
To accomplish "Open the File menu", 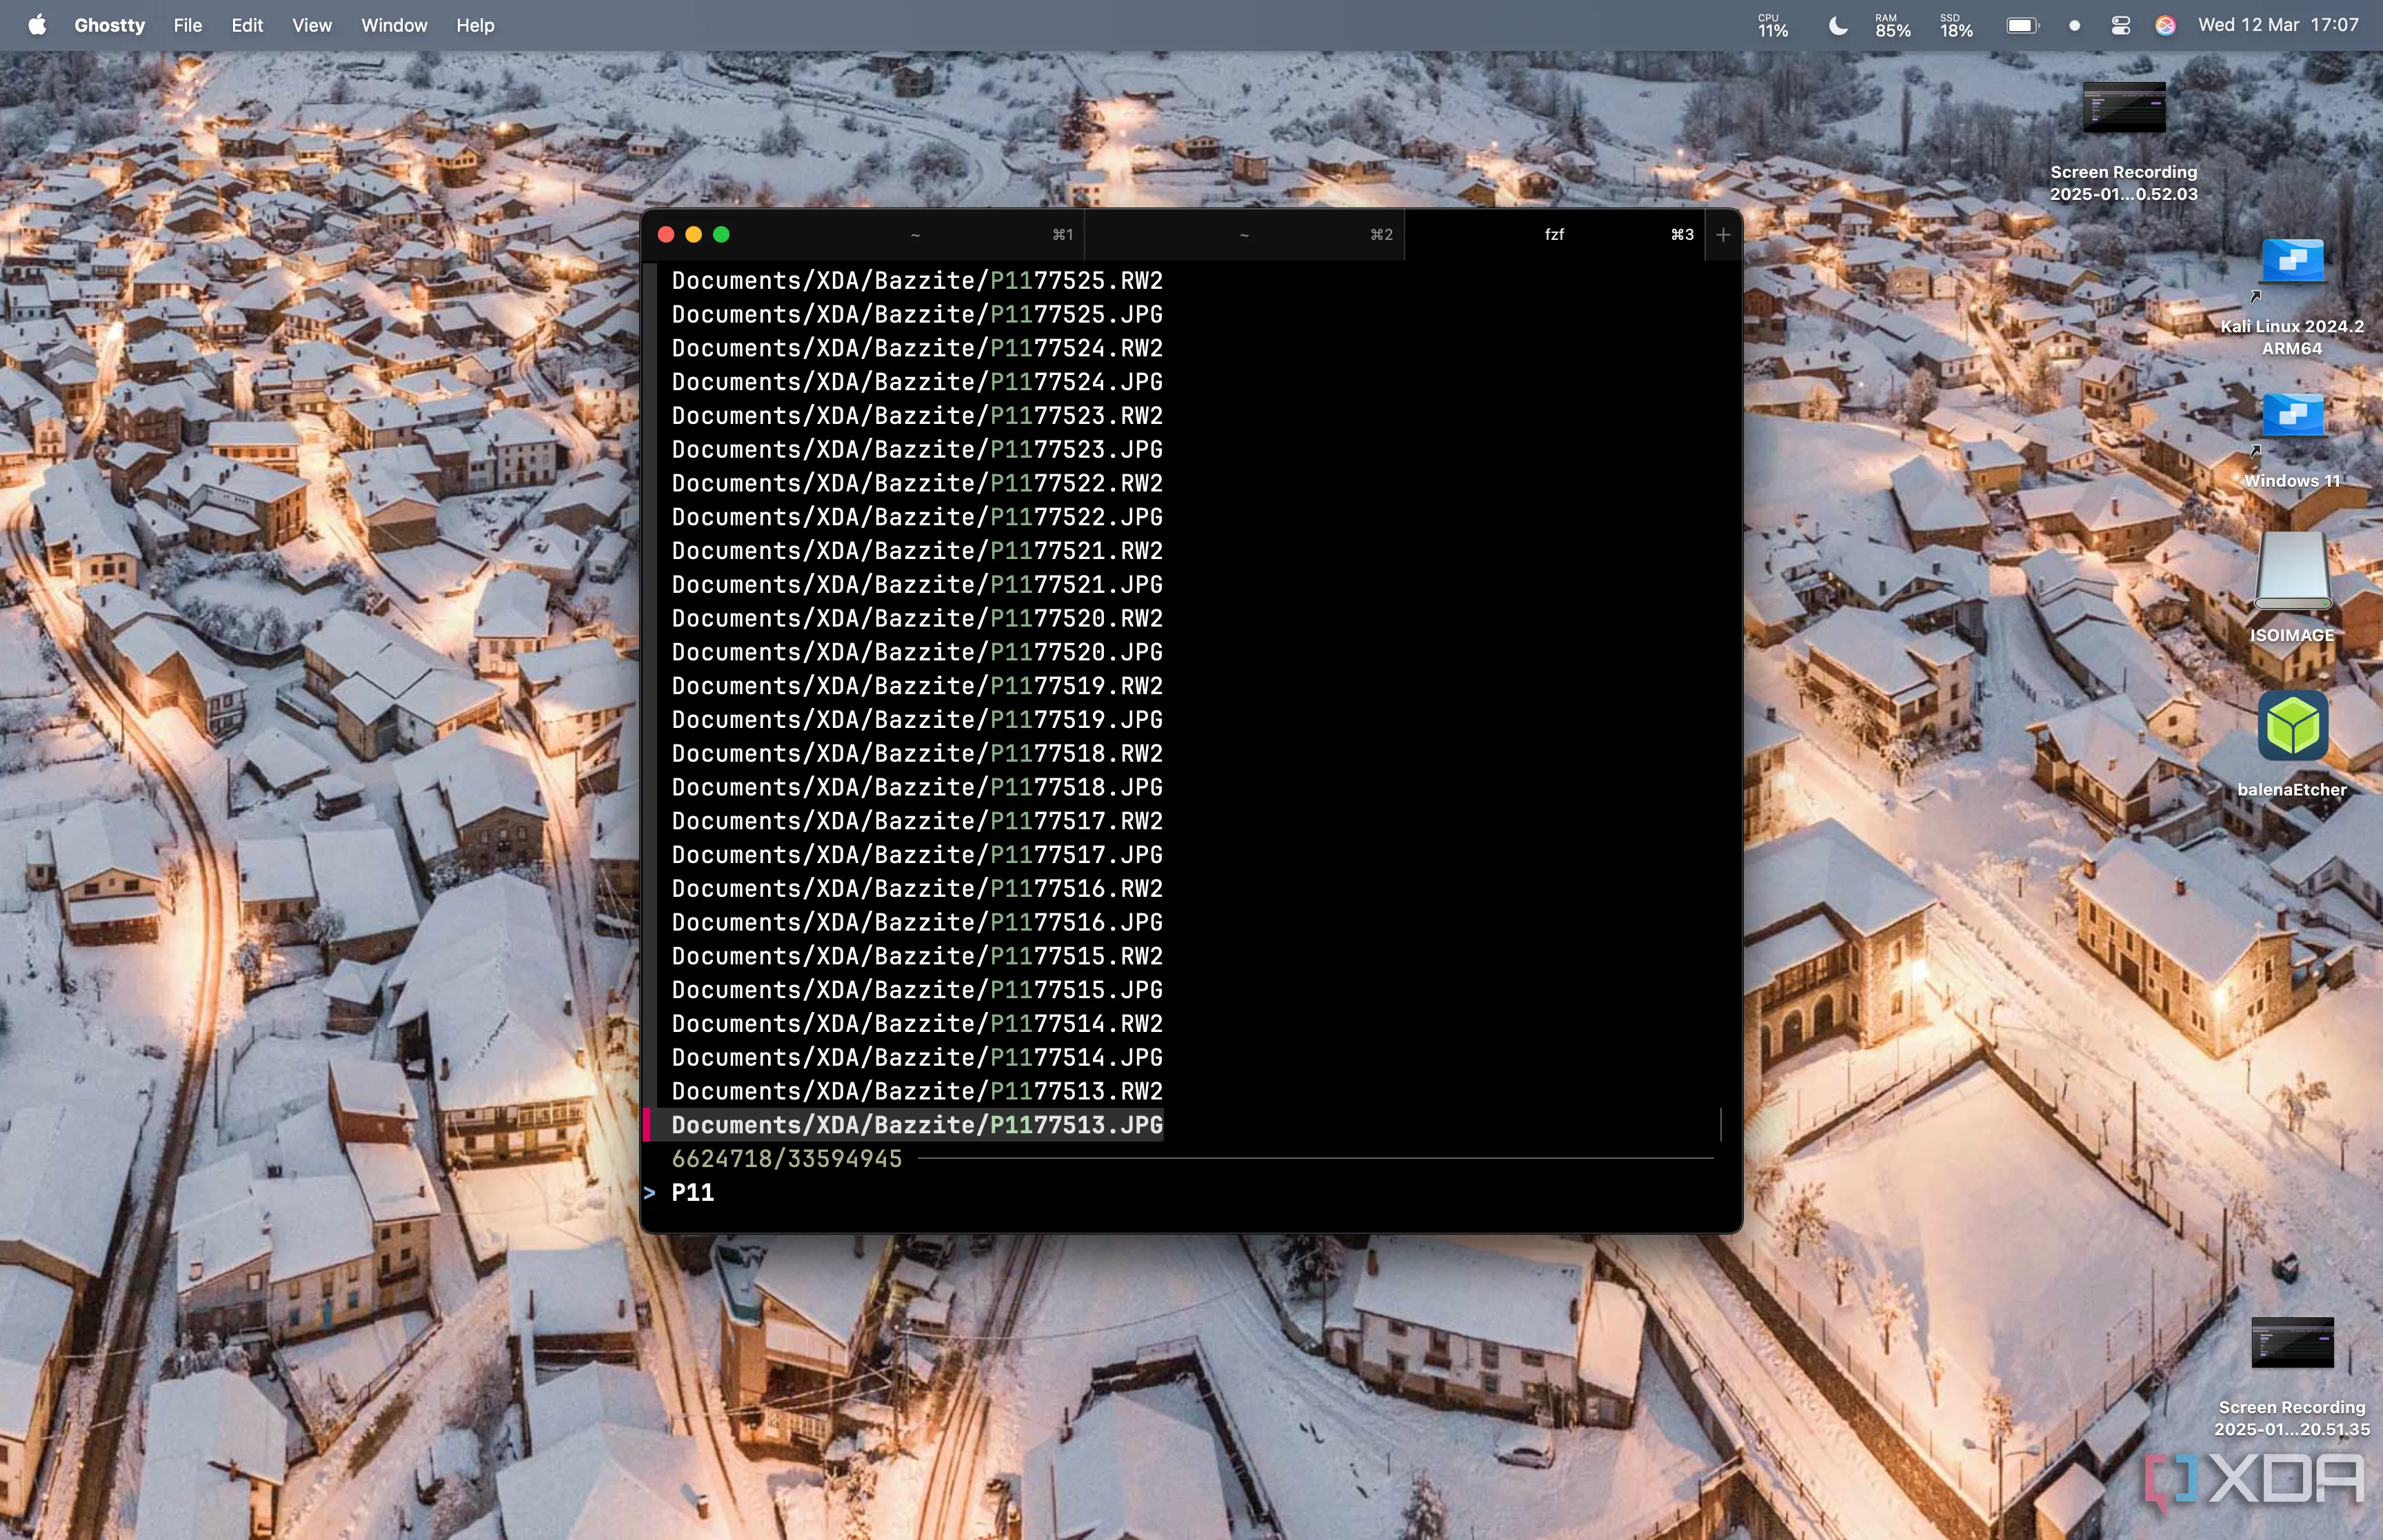I will pyautogui.click(x=187, y=25).
